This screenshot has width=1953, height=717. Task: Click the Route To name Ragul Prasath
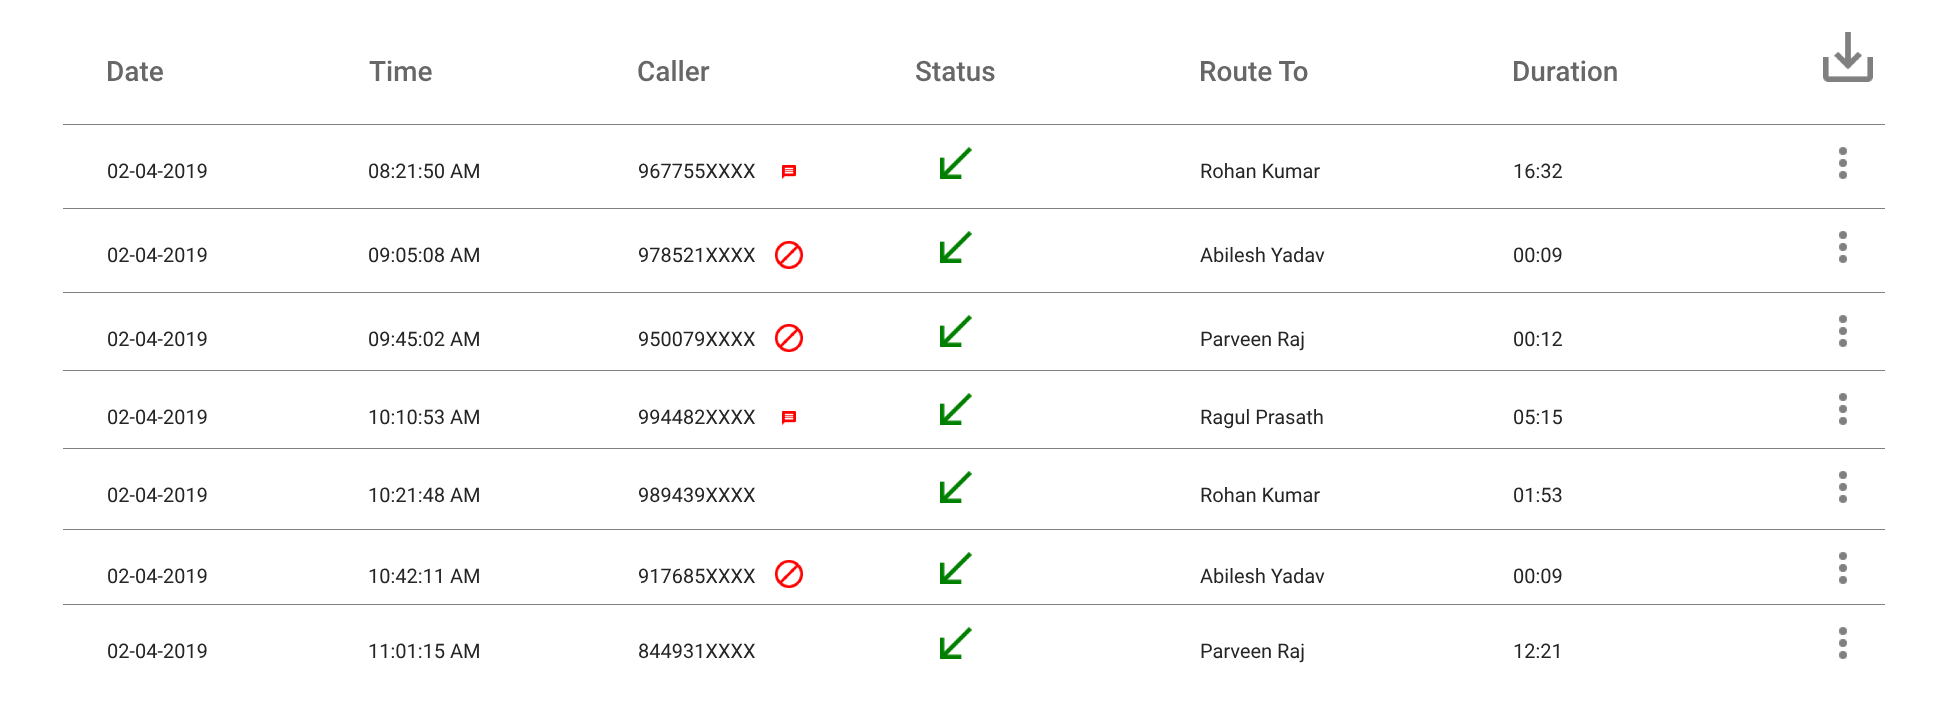click(x=1262, y=417)
